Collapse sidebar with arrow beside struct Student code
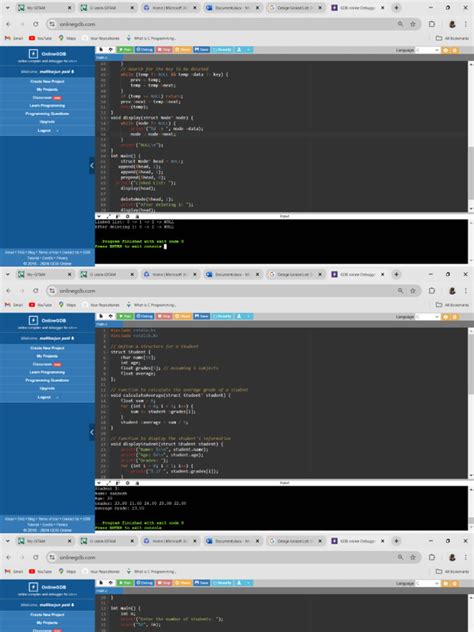Screen dimensions: 474x632 (x=92, y=432)
